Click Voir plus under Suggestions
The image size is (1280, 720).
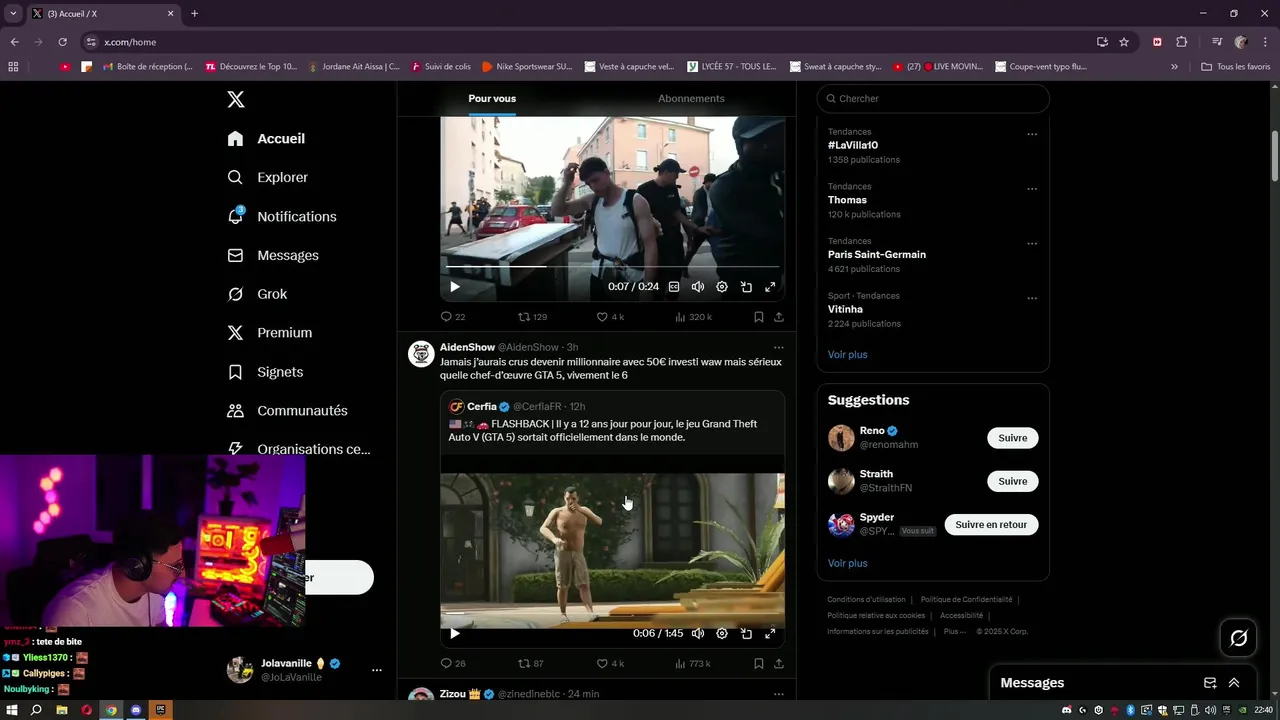coord(847,563)
